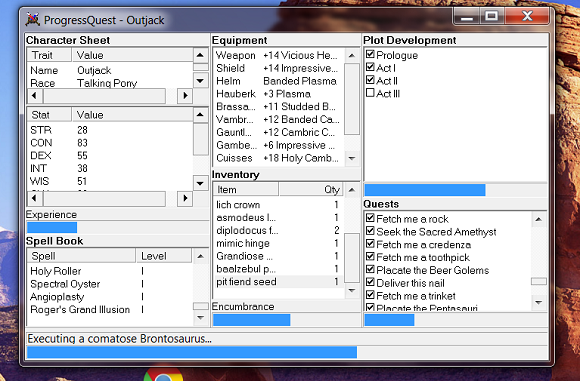Select the Weapon equipment row

278,55
